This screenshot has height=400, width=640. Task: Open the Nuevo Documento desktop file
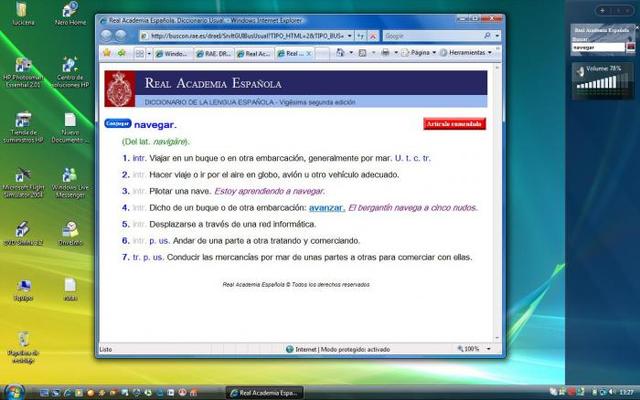tap(70, 127)
